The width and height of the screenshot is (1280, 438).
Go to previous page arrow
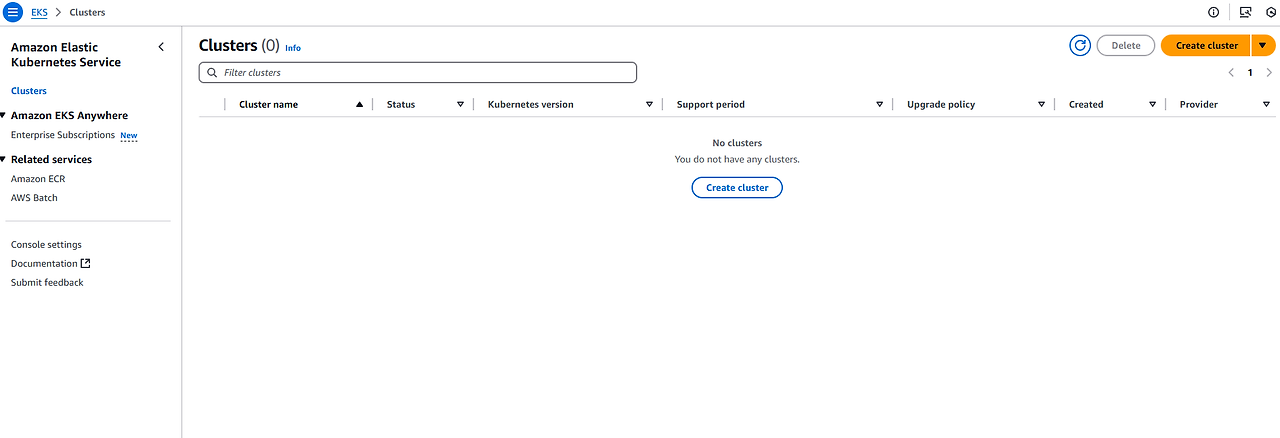point(1231,73)
